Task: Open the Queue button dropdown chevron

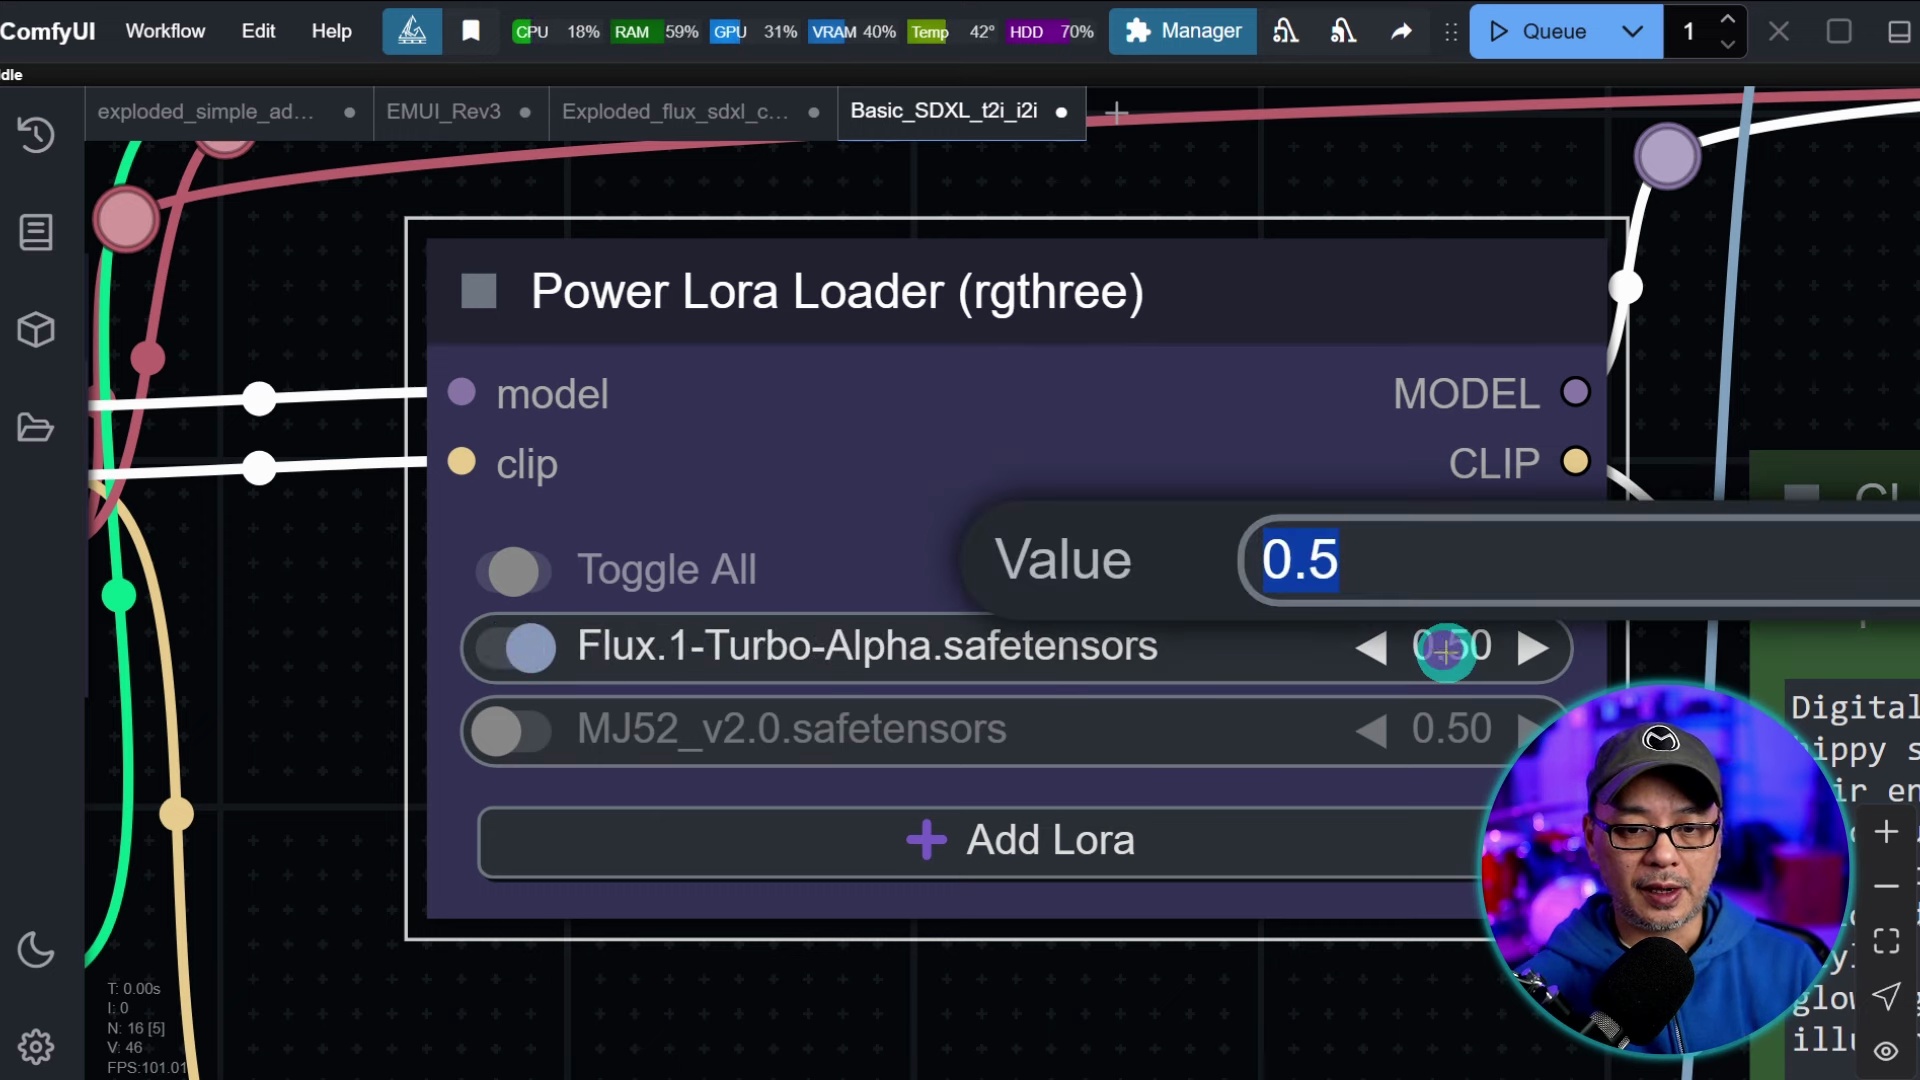Action: tap(1632, 31)
